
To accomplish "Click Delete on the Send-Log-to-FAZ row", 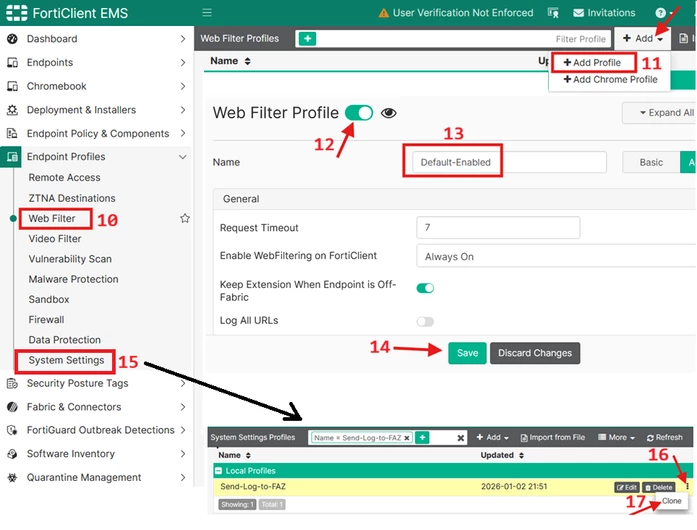I will point(659,487).
